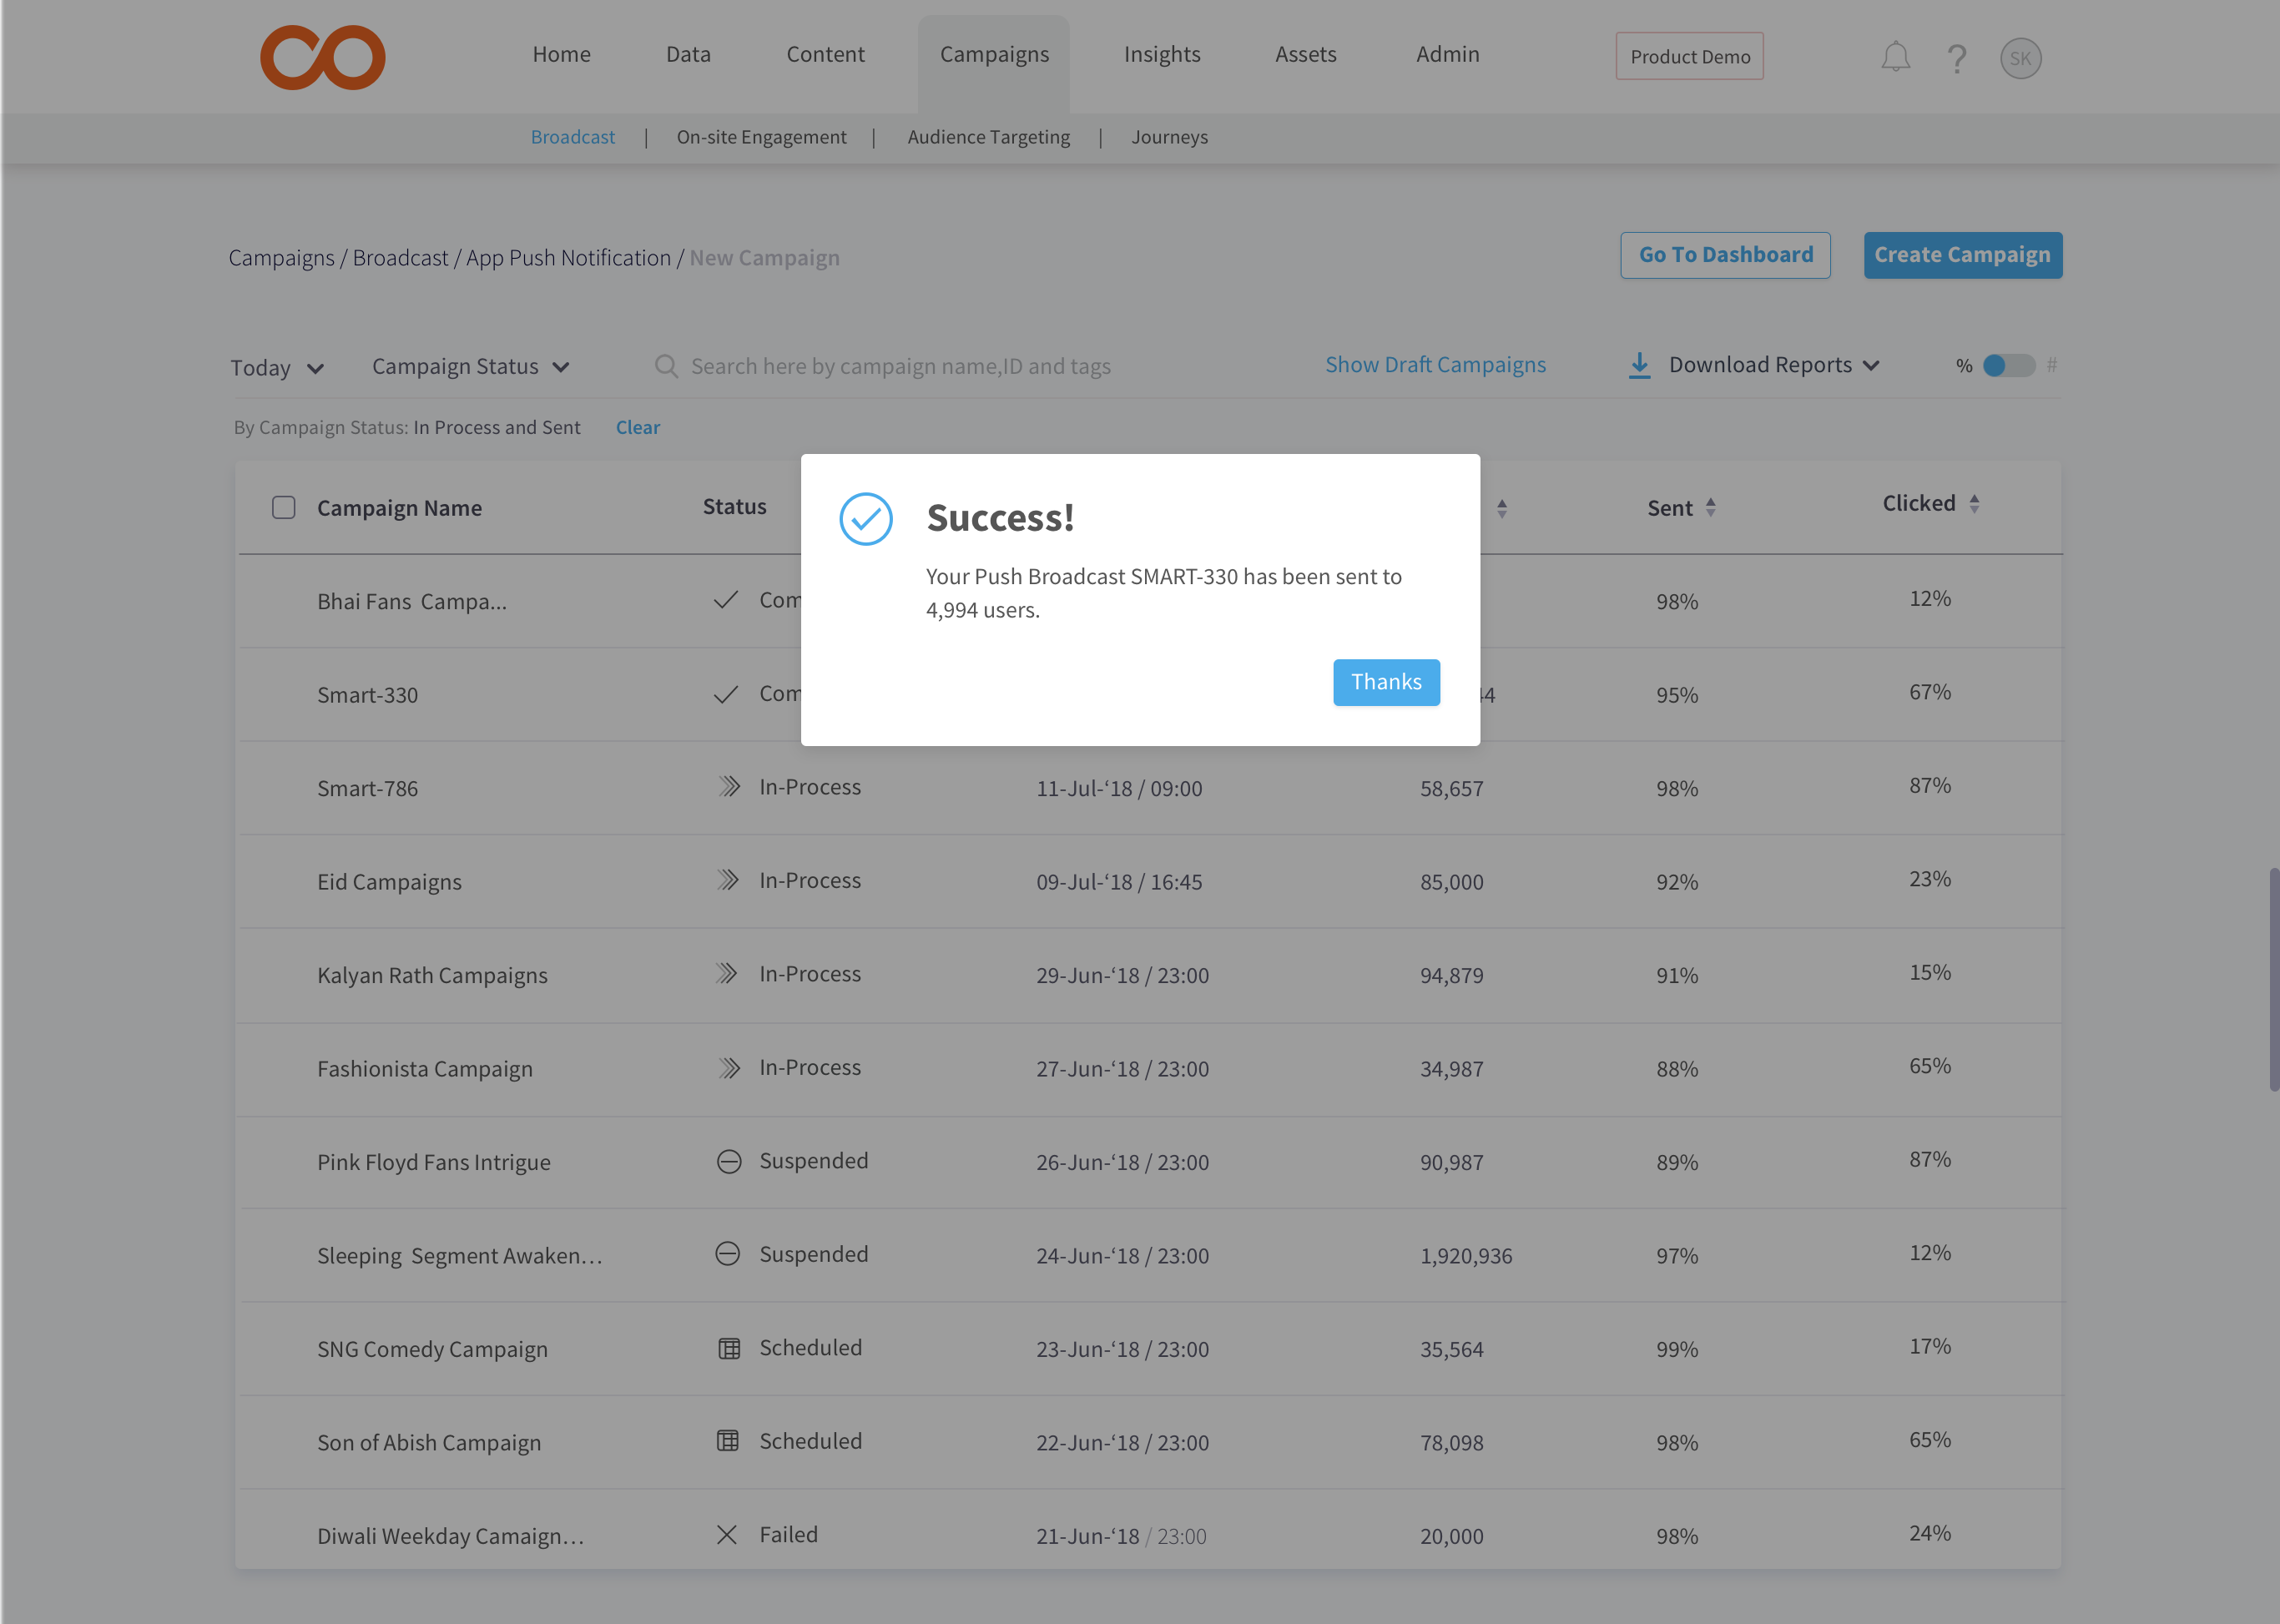
Task: Click the download arrow icon
Action: [x=1639, y=365]
